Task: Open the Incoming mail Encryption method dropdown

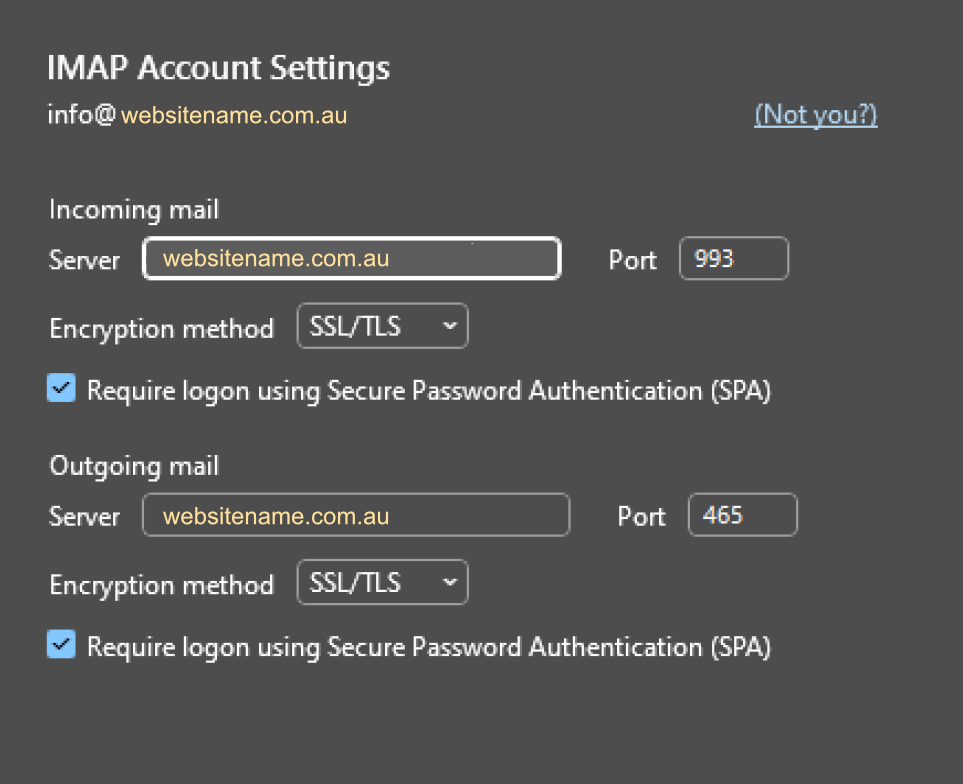Action: click(383, 326)
